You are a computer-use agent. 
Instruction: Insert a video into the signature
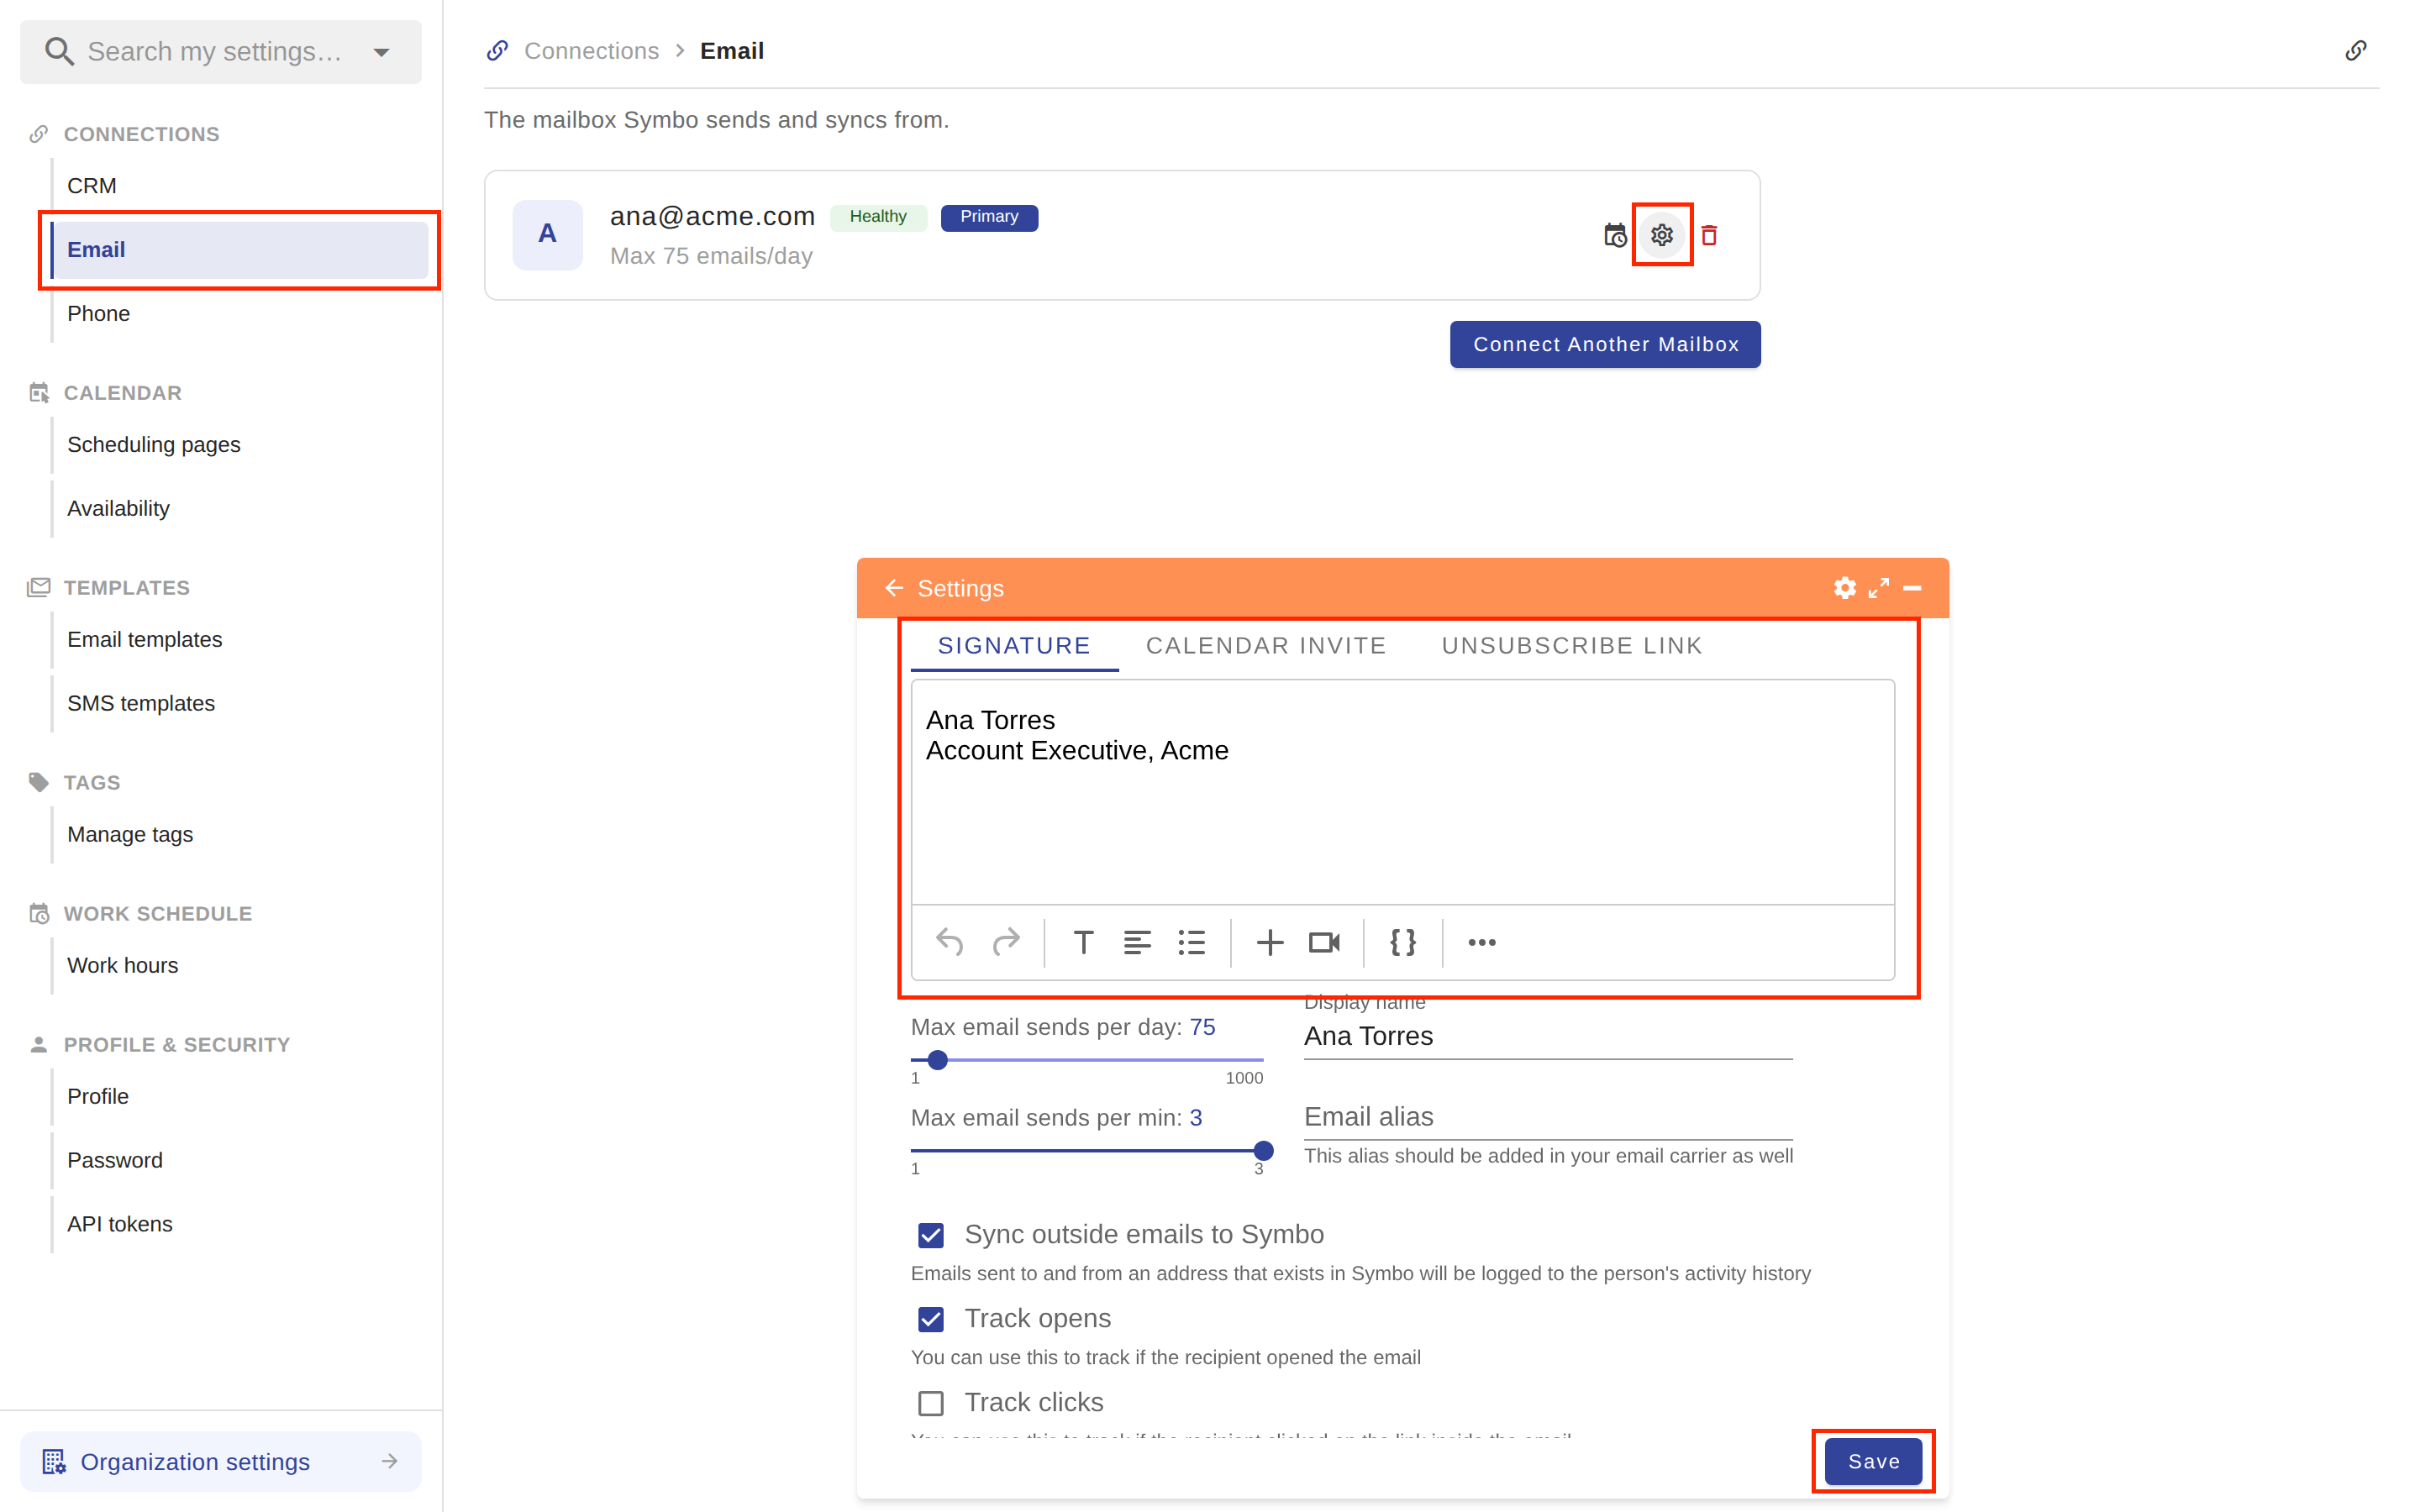coord(1324,942)
